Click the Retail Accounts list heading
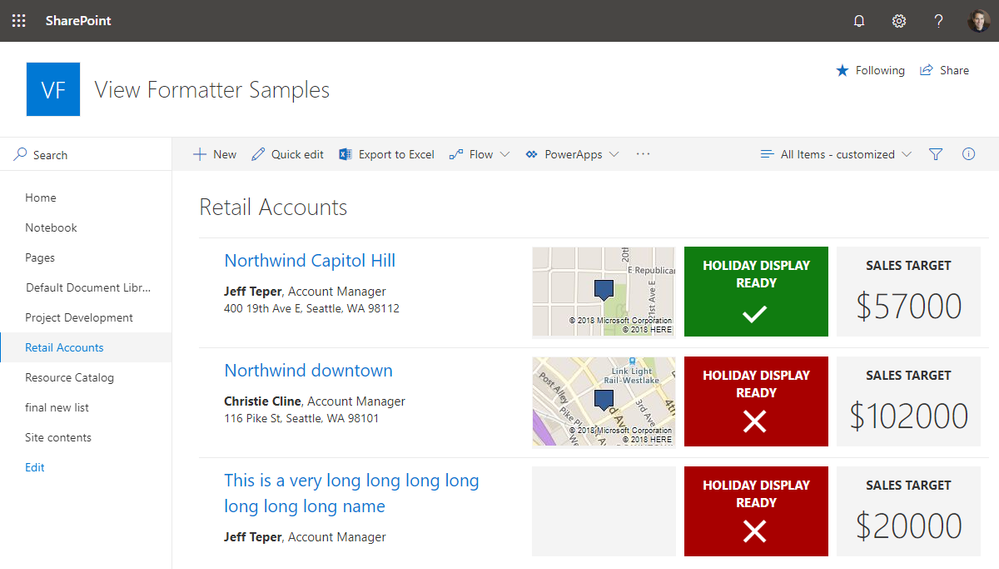 coord(273,207)
